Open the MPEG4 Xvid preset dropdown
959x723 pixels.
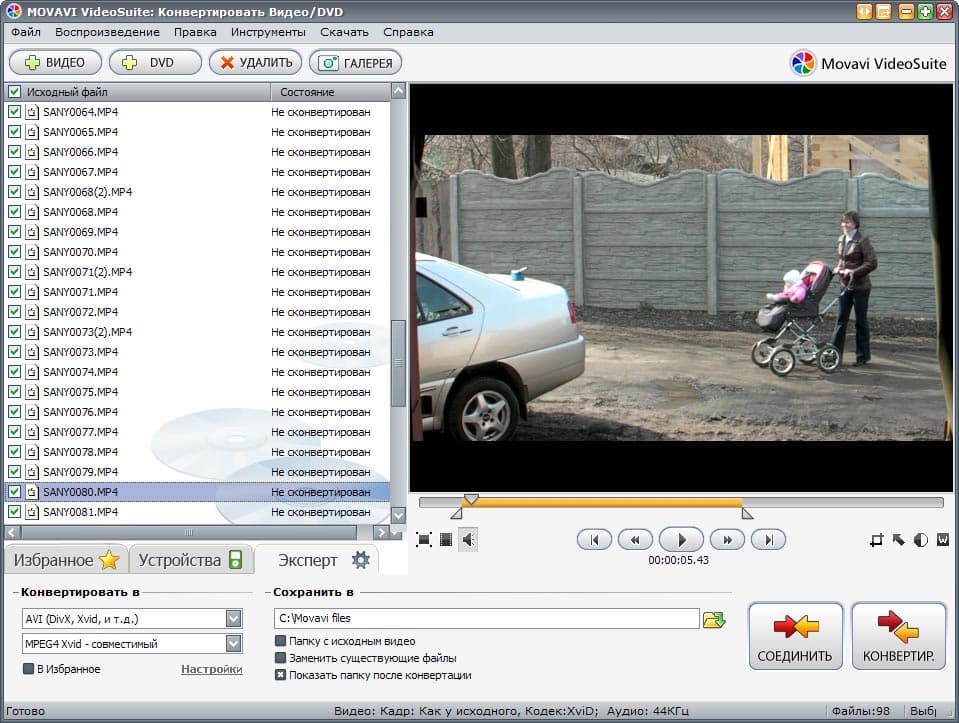[x=234, y=643]
